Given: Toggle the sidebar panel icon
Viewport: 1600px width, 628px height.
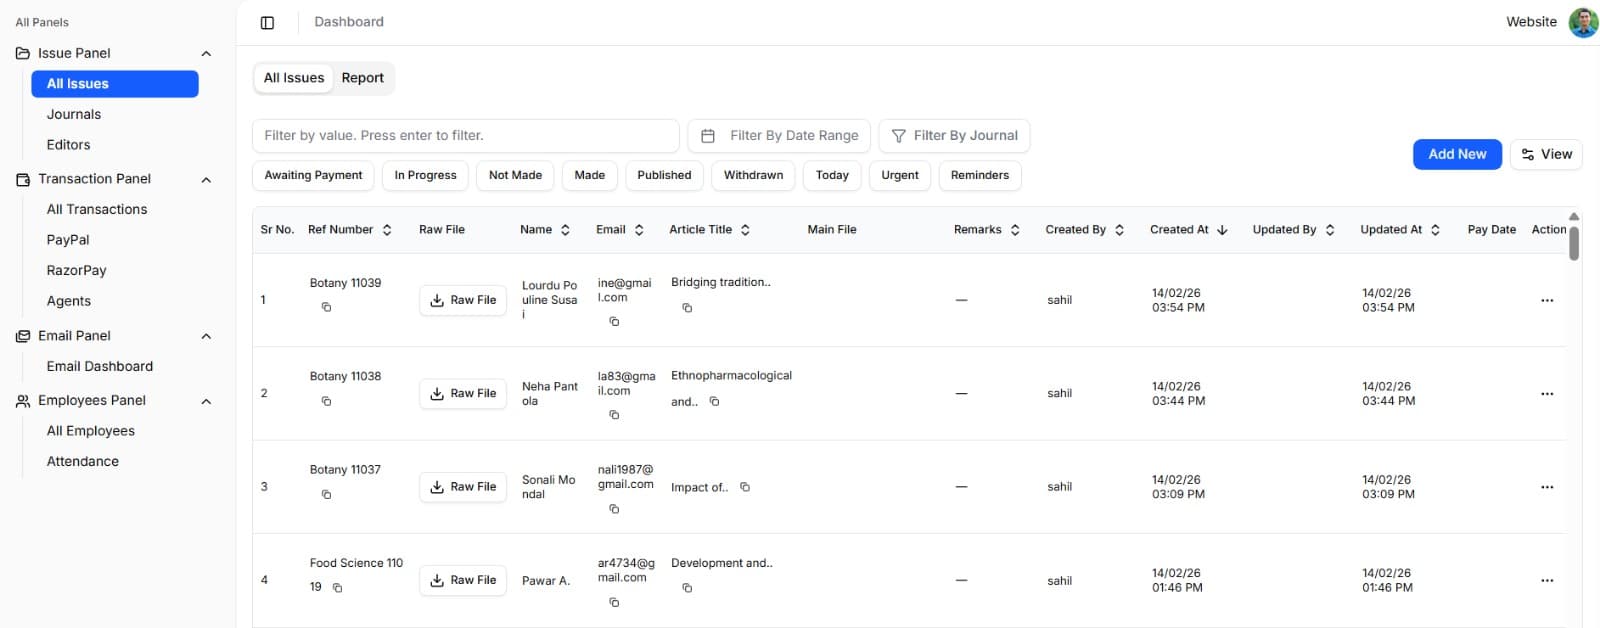Looking at the screenshot, I should click(x=267, y=22).
